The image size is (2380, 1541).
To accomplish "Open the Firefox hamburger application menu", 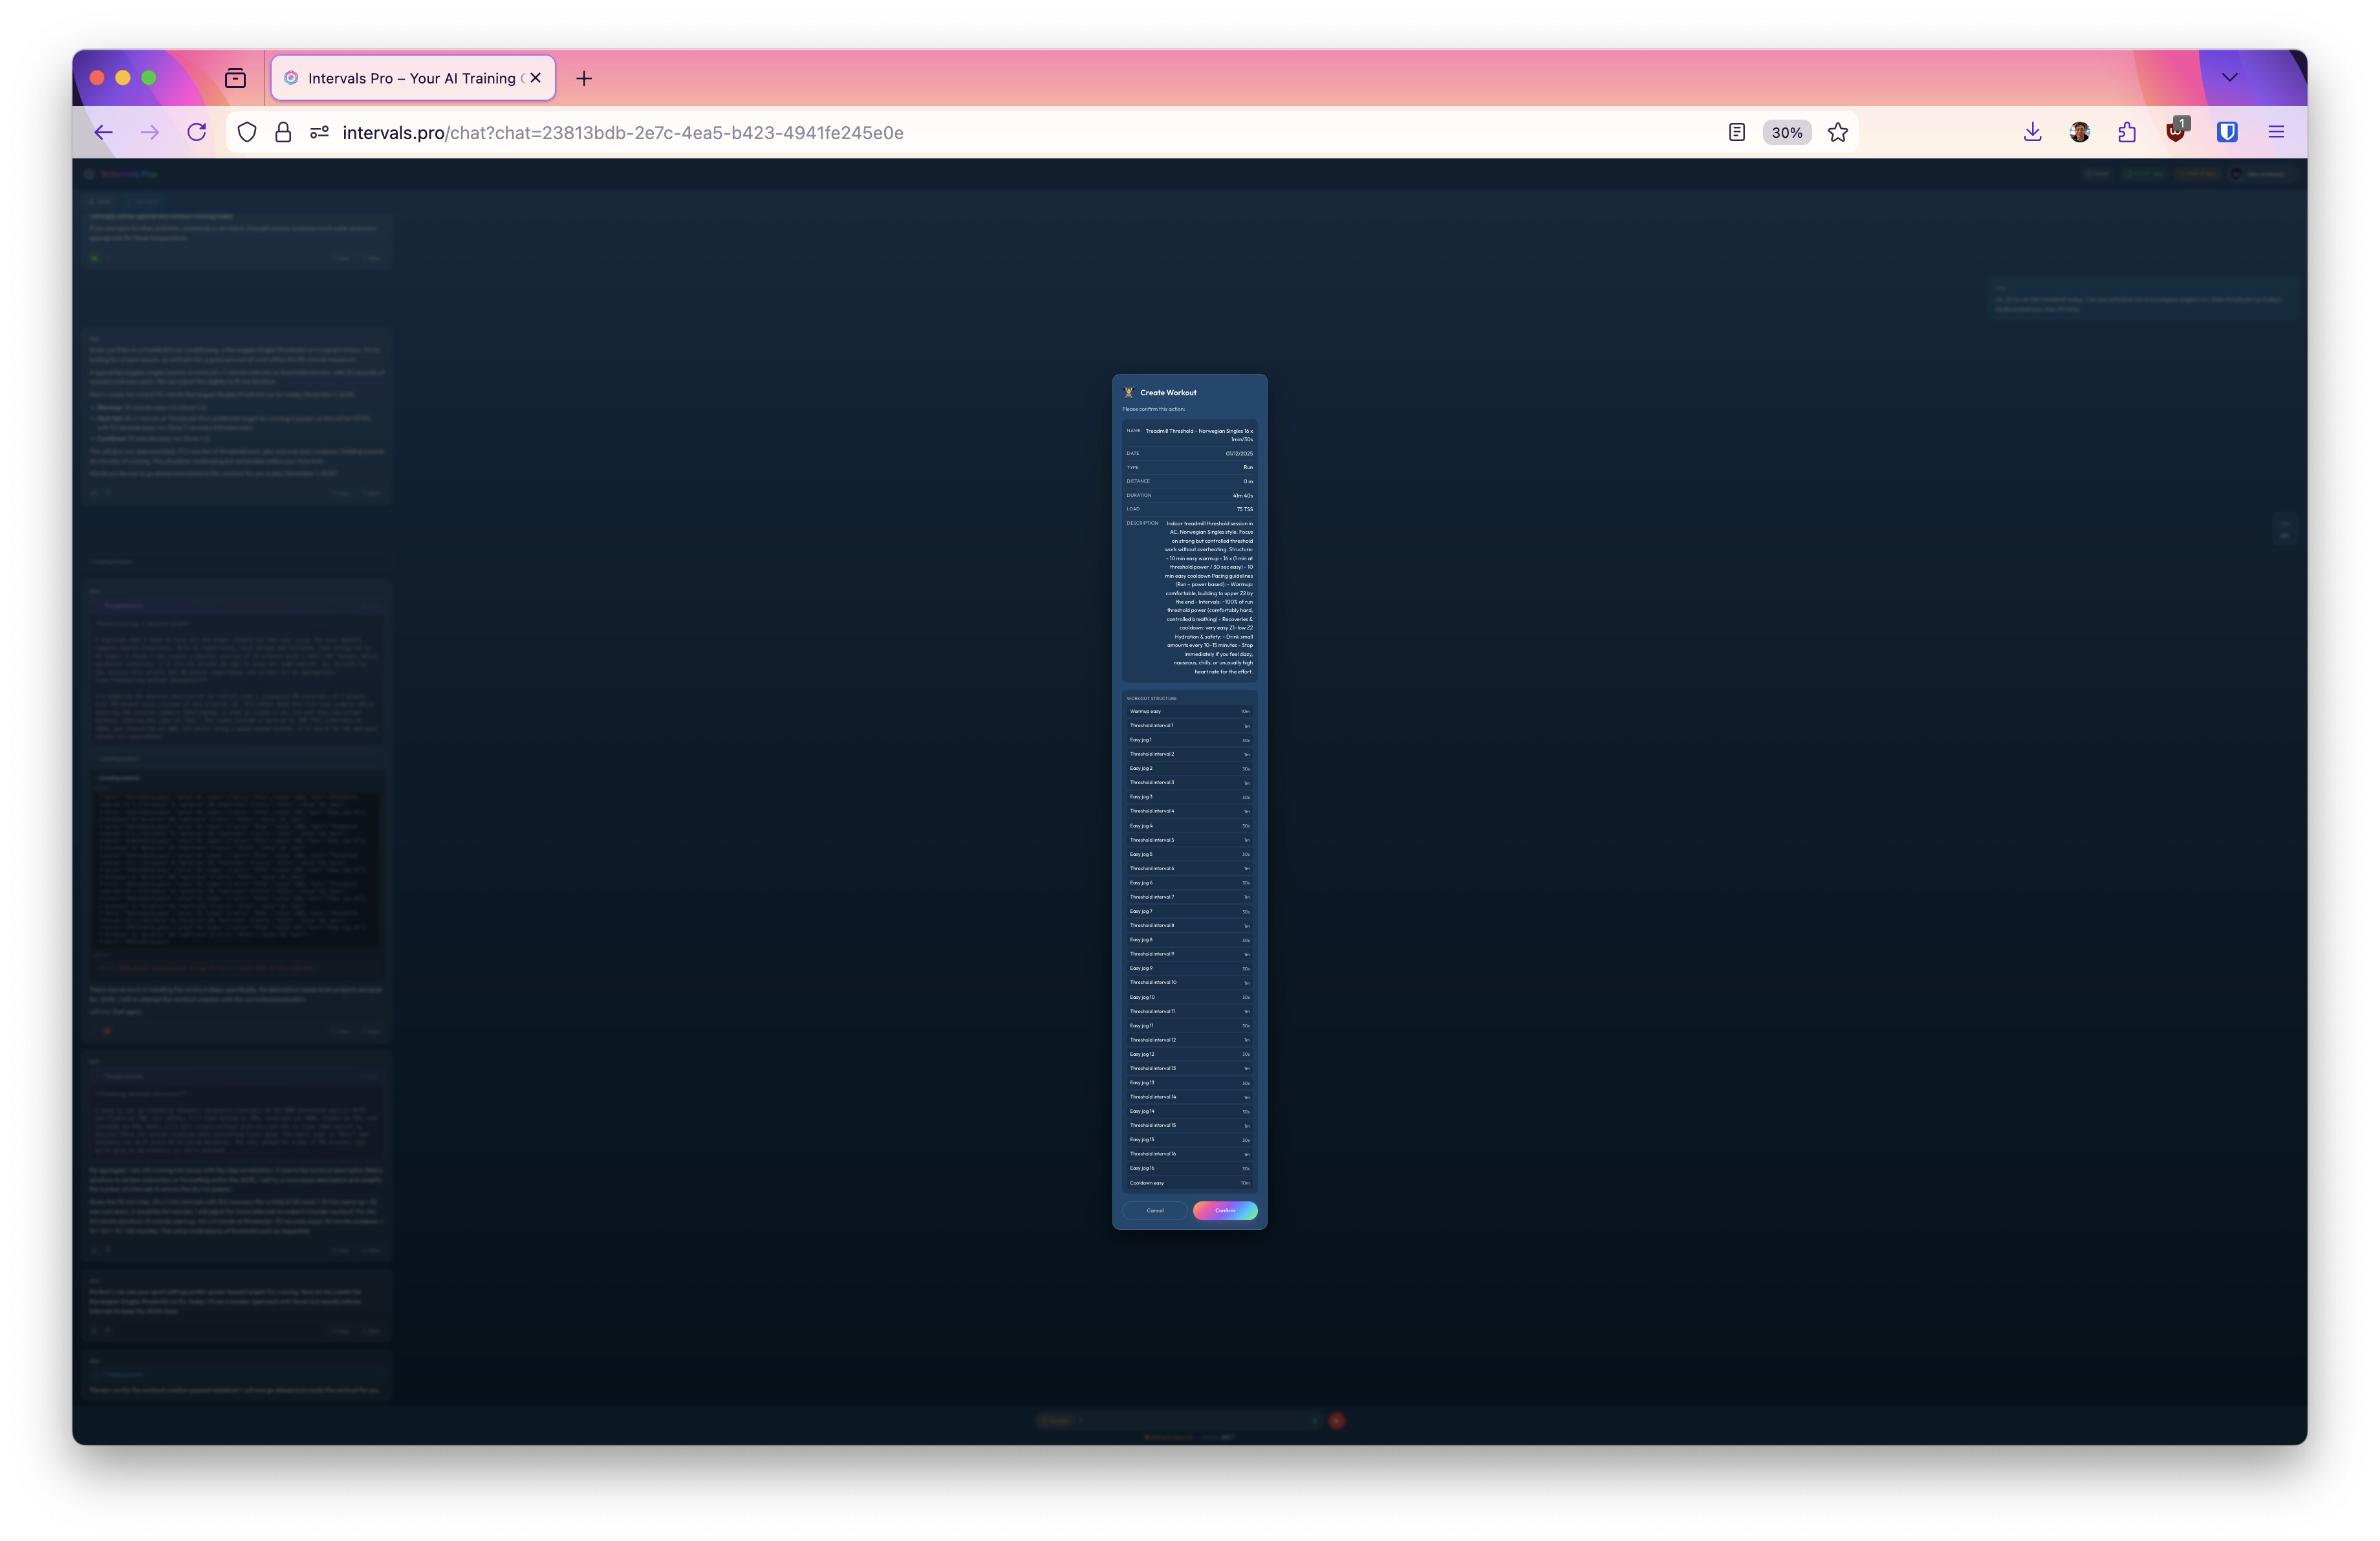I will 2276,132.
